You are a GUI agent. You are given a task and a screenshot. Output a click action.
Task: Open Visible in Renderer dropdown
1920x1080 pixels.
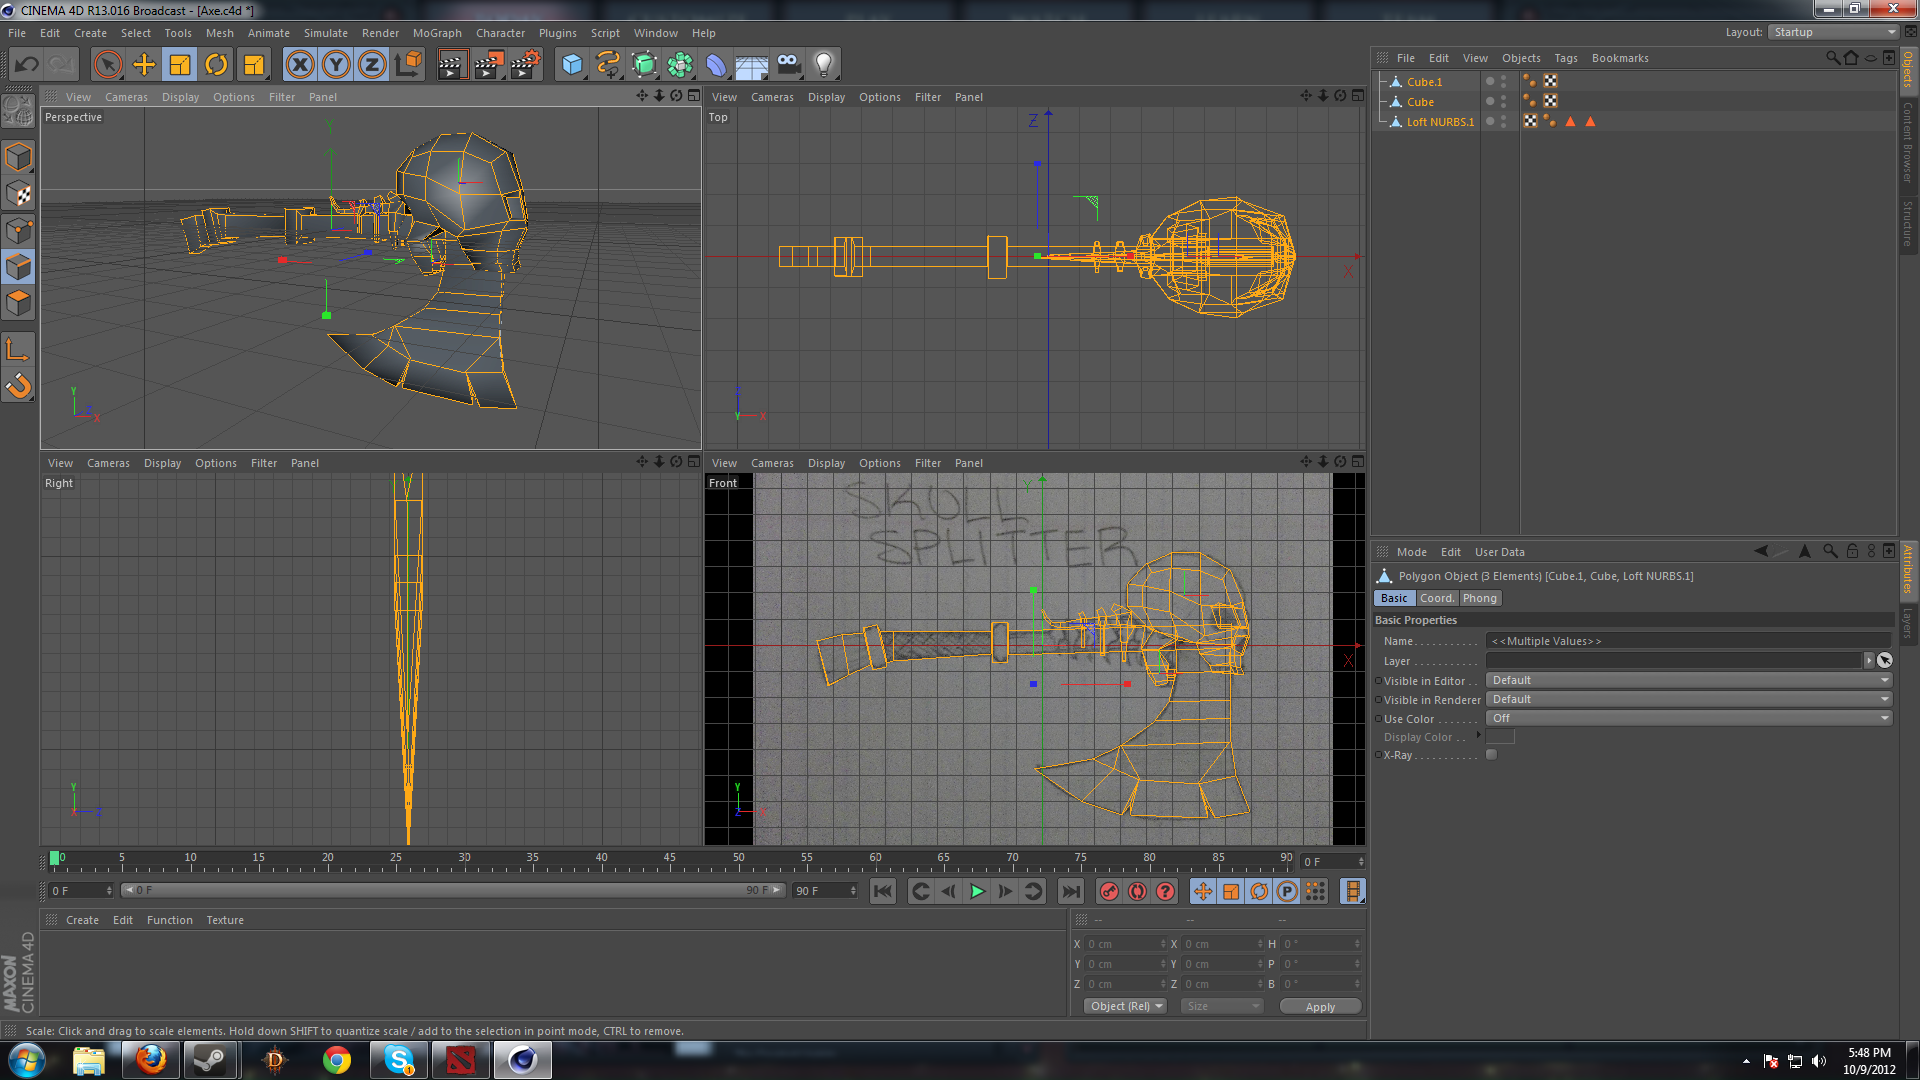[1689, 699]
